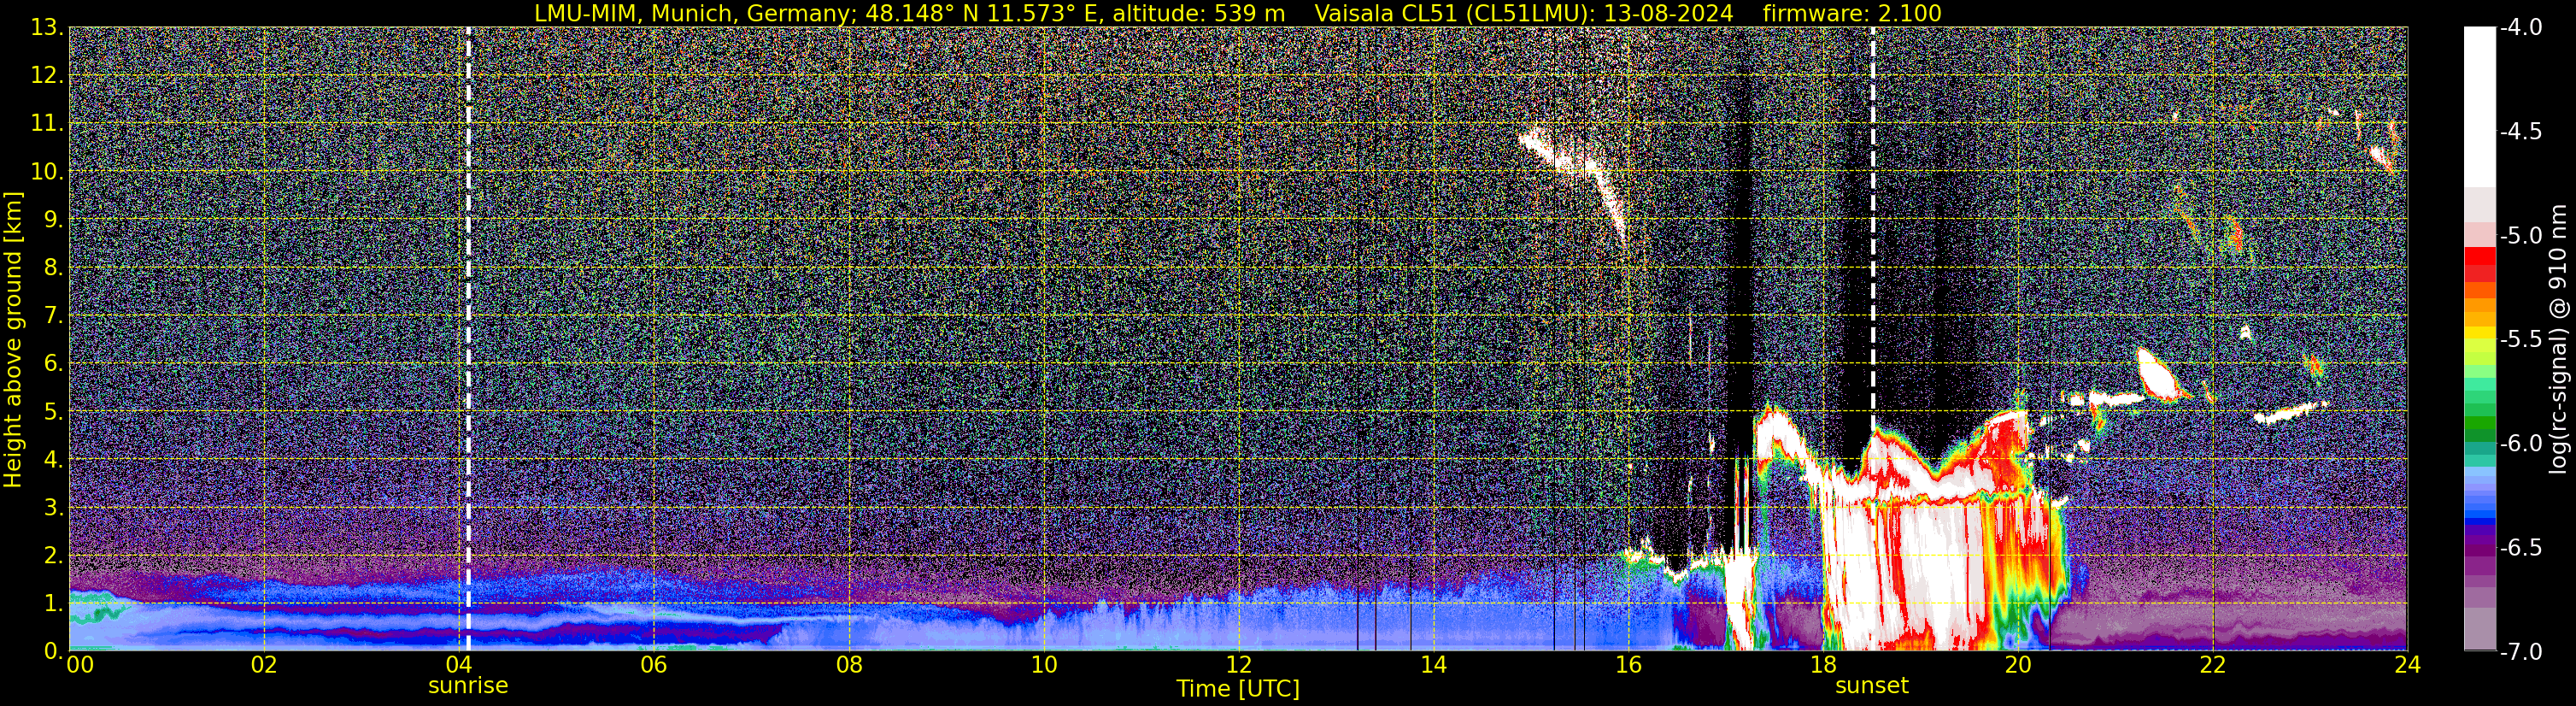The image size is (2576, 706).
Task: Click the 'sunset' label under the time axis
Action: click(1872, 686)
